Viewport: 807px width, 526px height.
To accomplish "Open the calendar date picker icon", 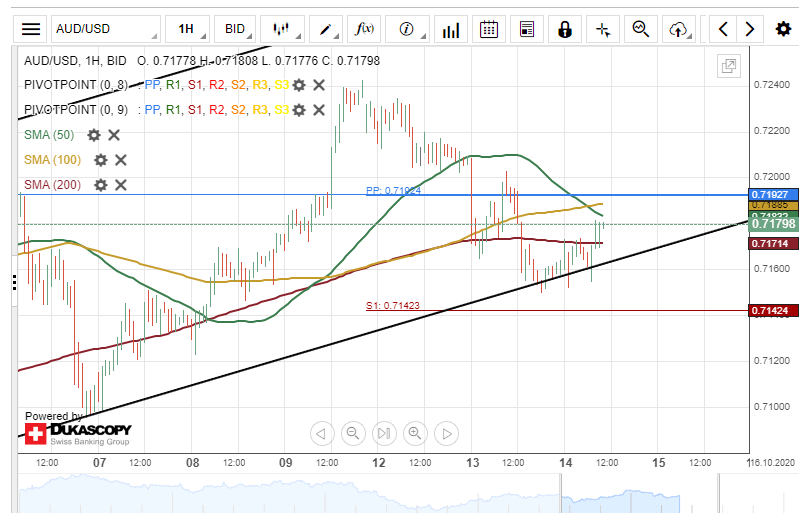I will point(489,29).
